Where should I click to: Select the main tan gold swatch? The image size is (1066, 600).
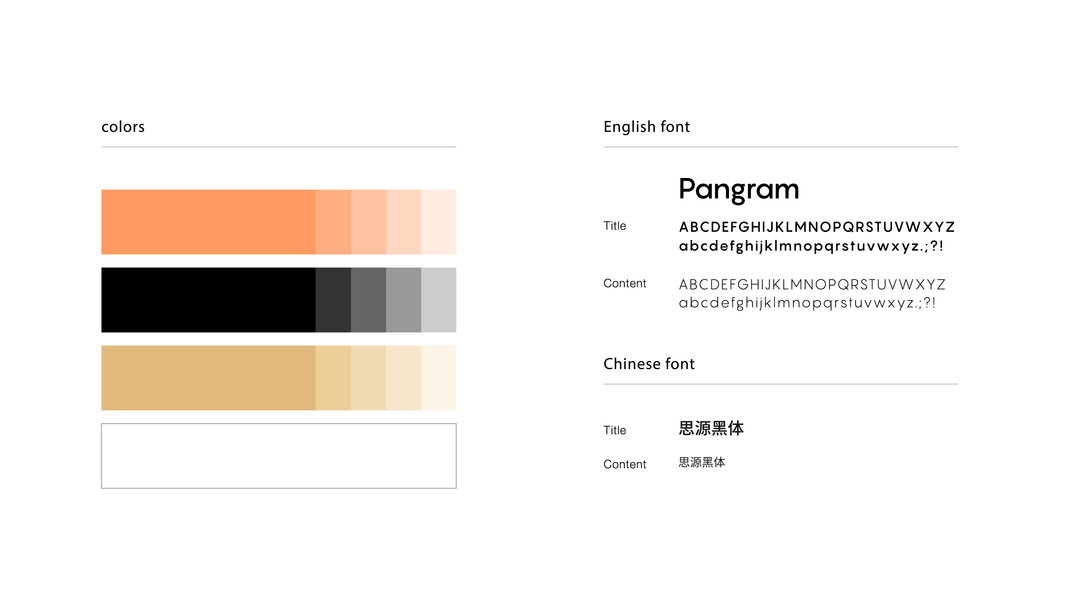(x=208, y=378)
